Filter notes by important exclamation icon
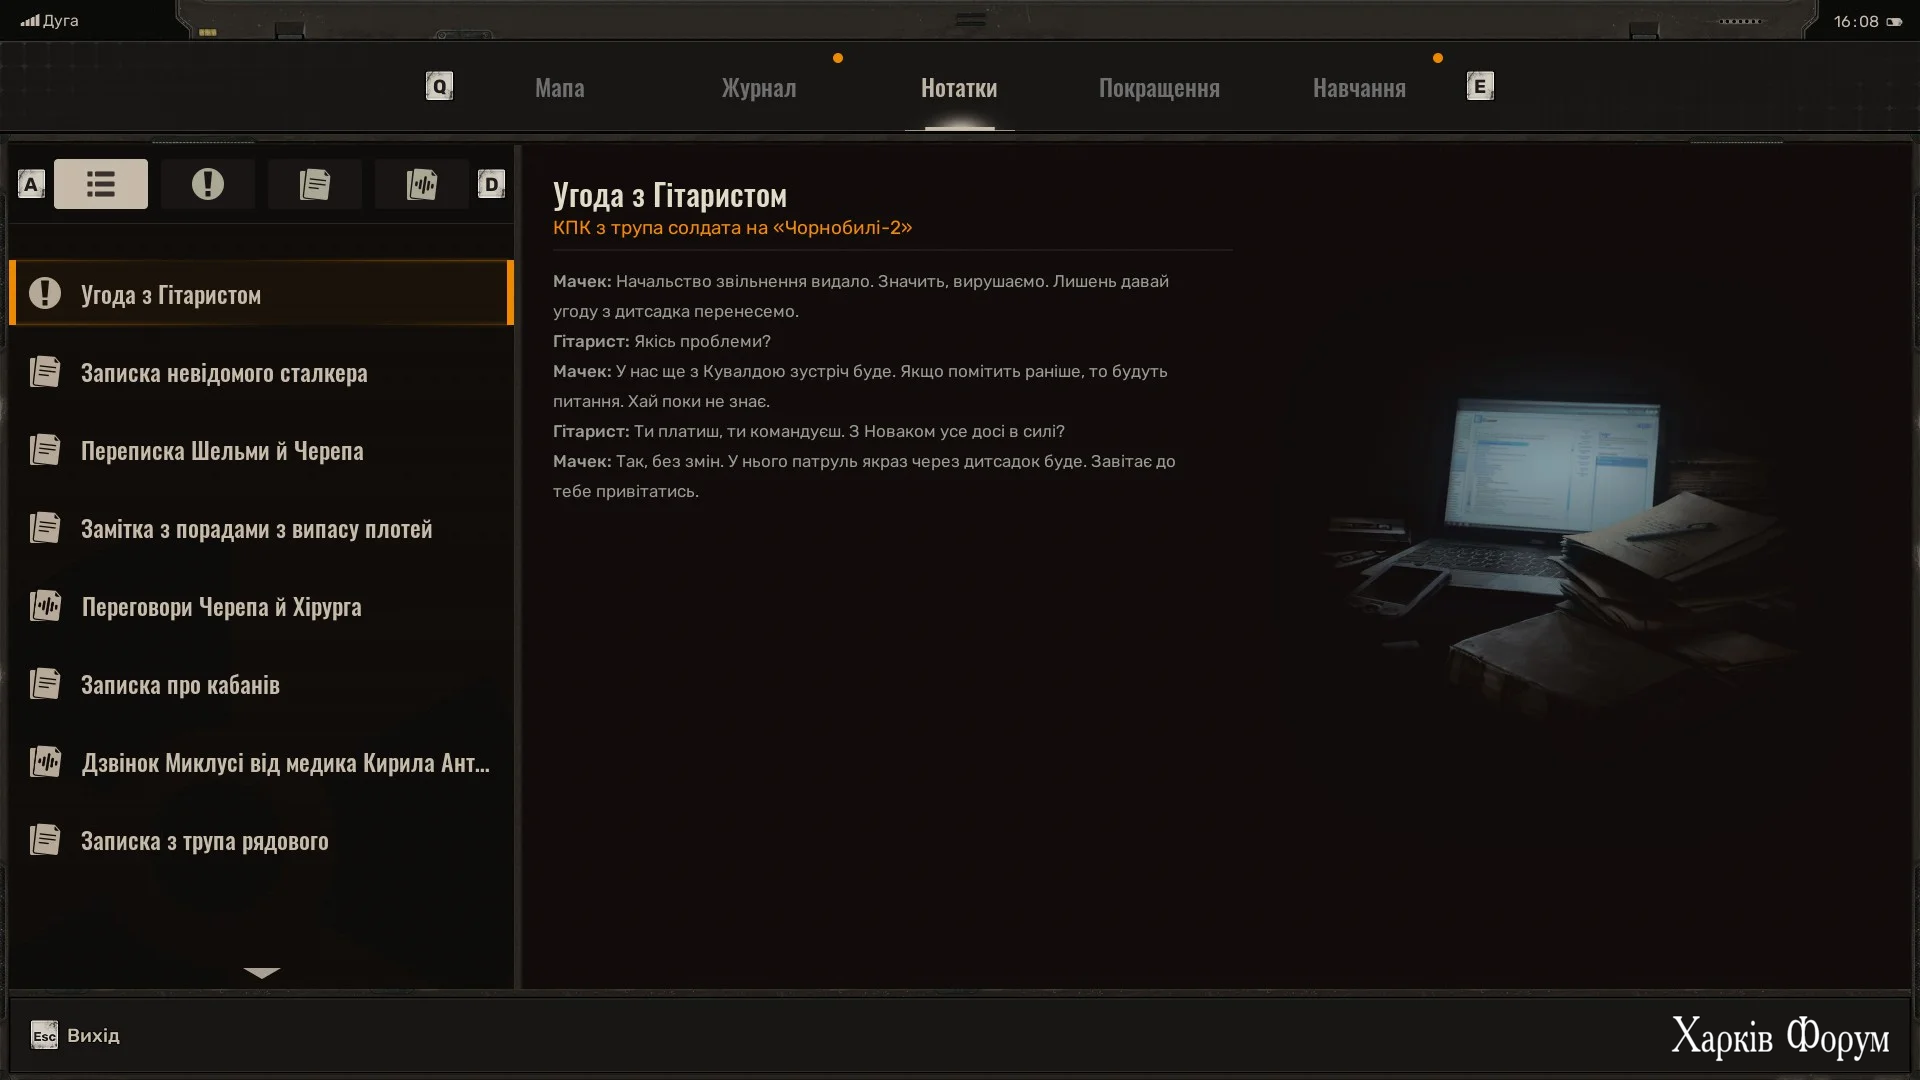 [x=207, y=184]
